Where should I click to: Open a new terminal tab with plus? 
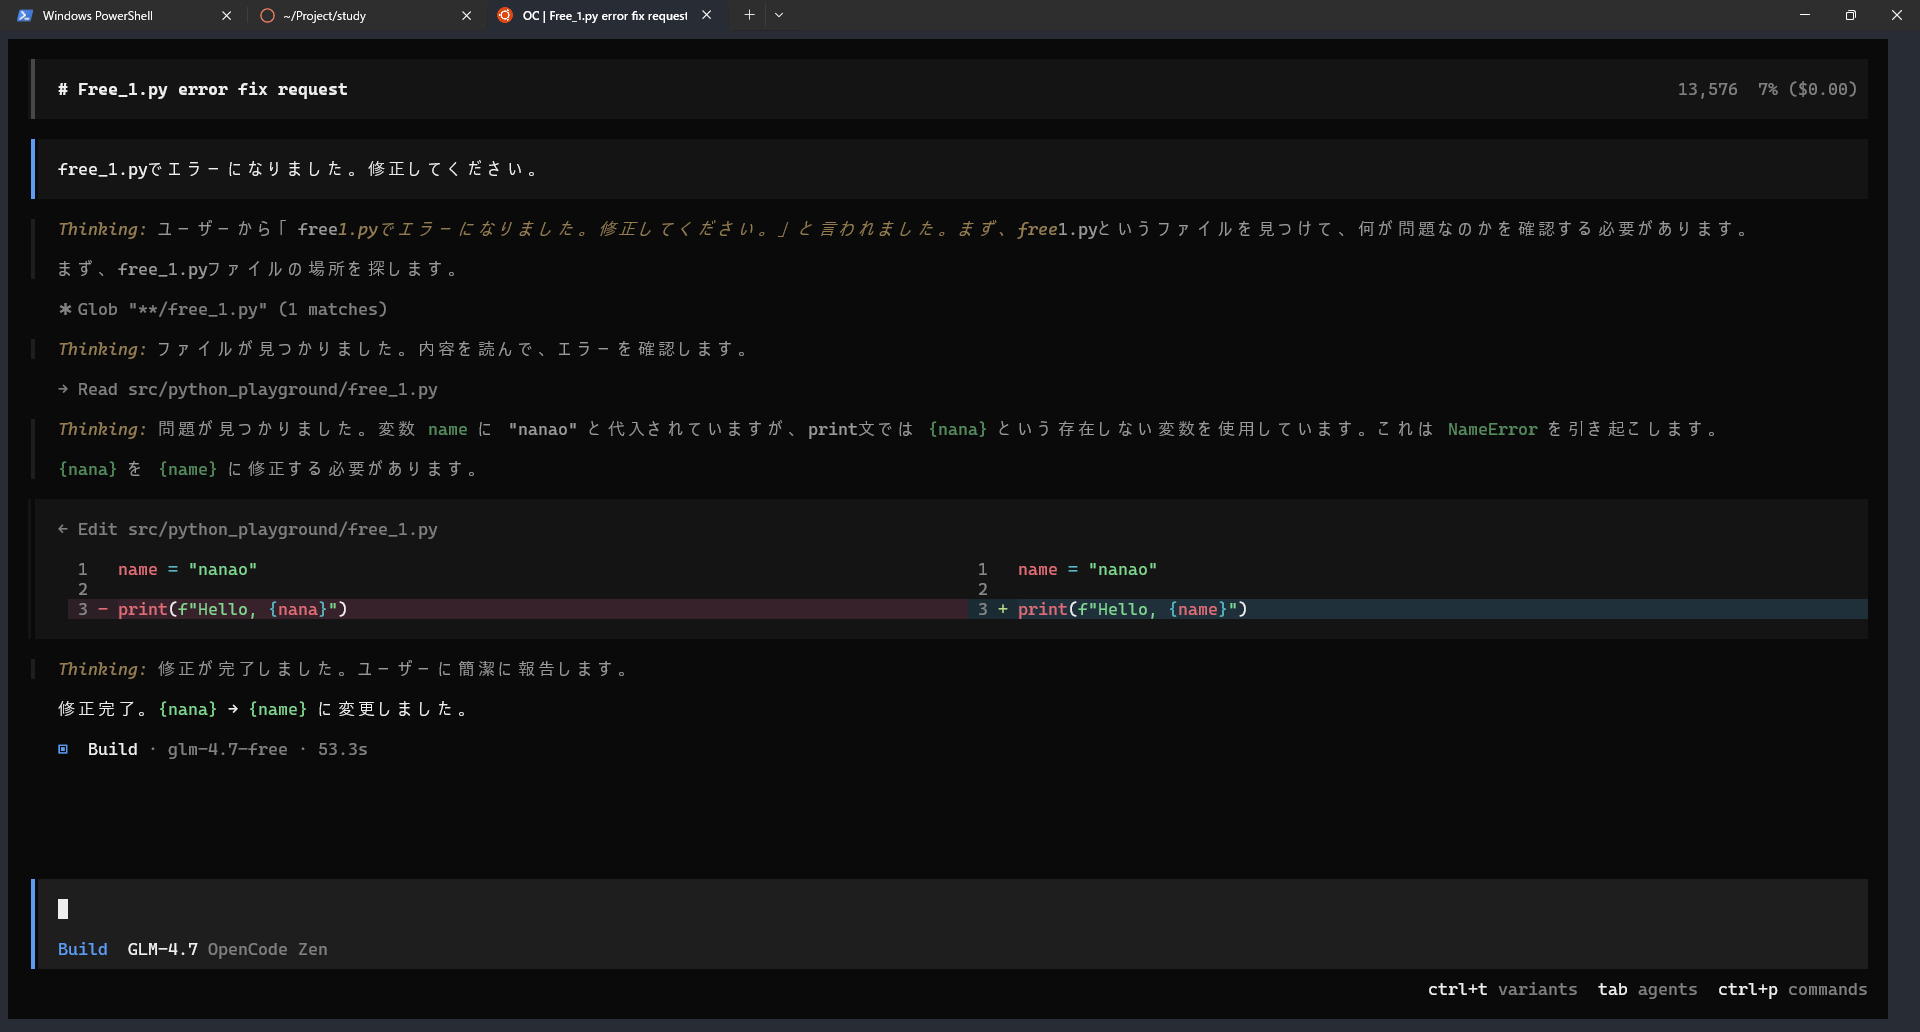tap(749, 15)
